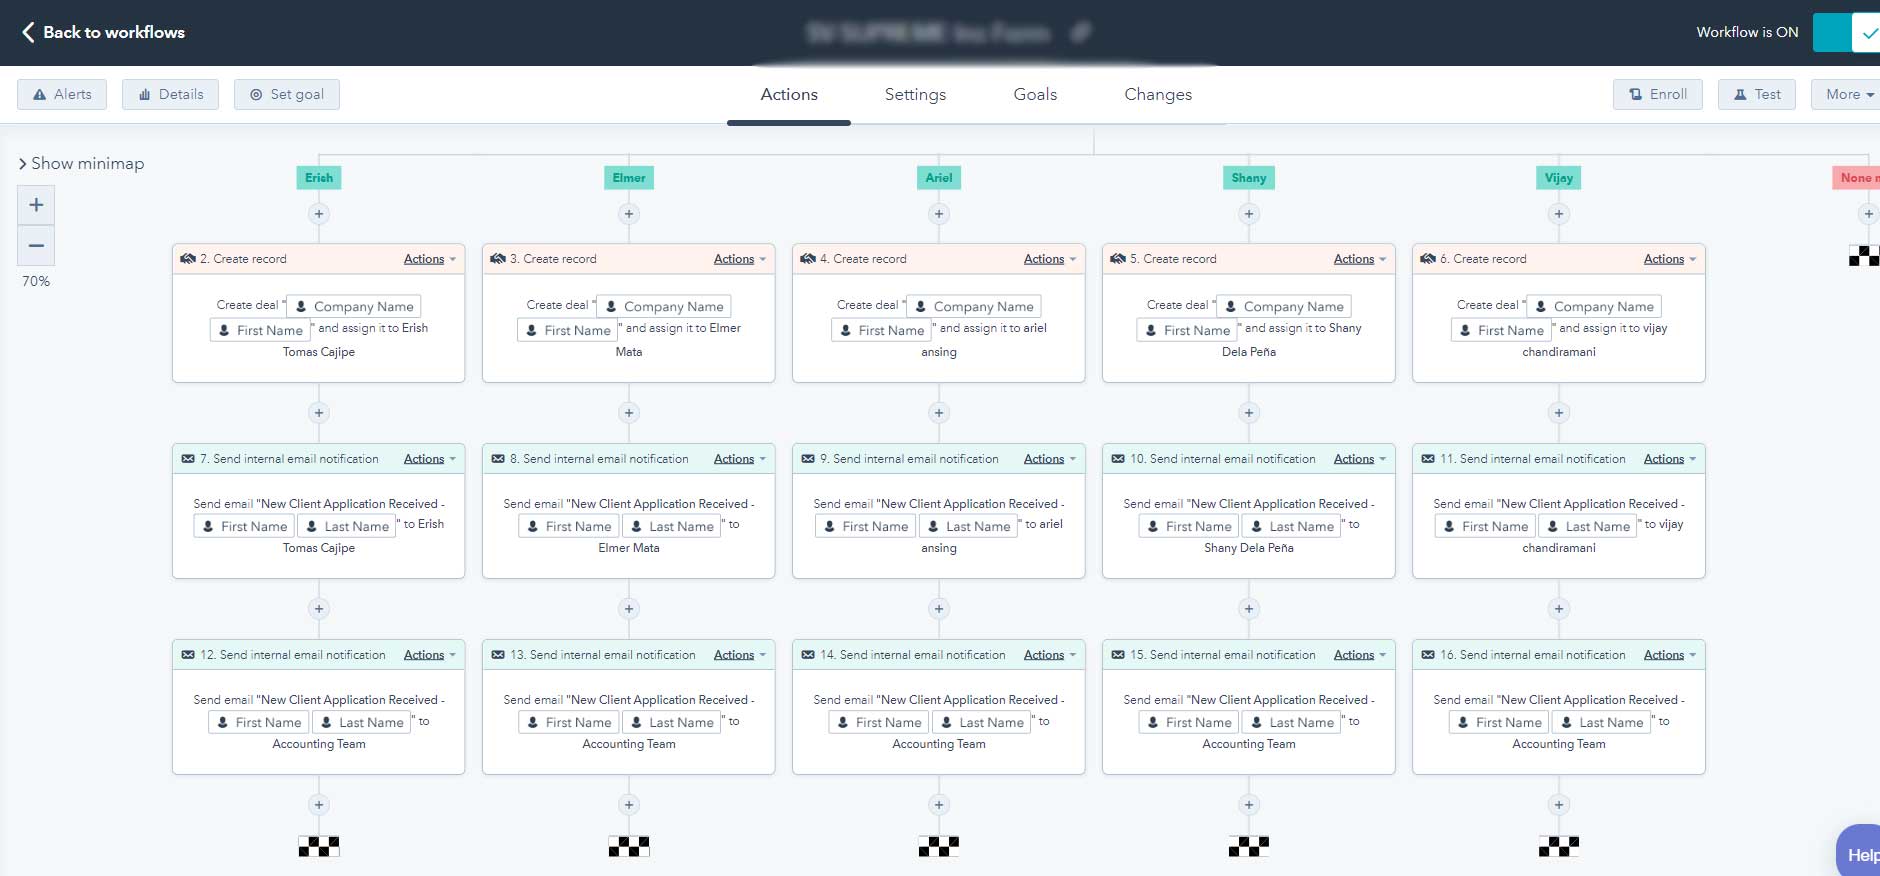Click plus icon below step 4 Create record
The height and width of the screenshot is (876, 1880).
[x=939, y=413]
